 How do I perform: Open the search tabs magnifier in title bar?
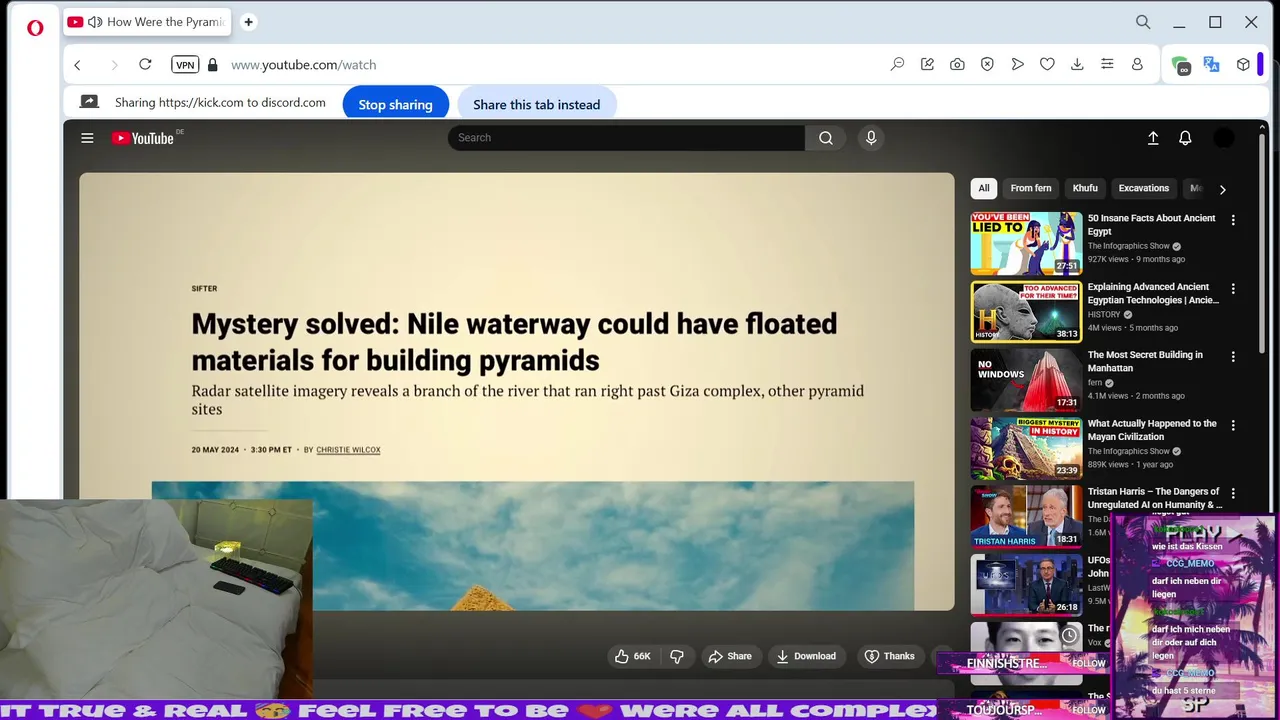pos(1143,22)
